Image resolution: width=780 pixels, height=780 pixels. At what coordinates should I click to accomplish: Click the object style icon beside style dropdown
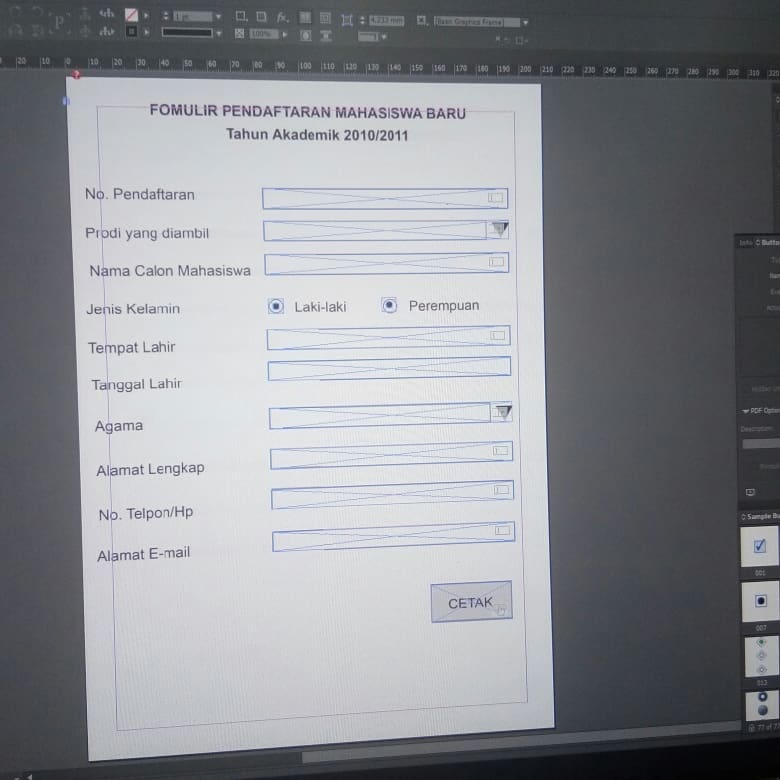click(422, 20)
